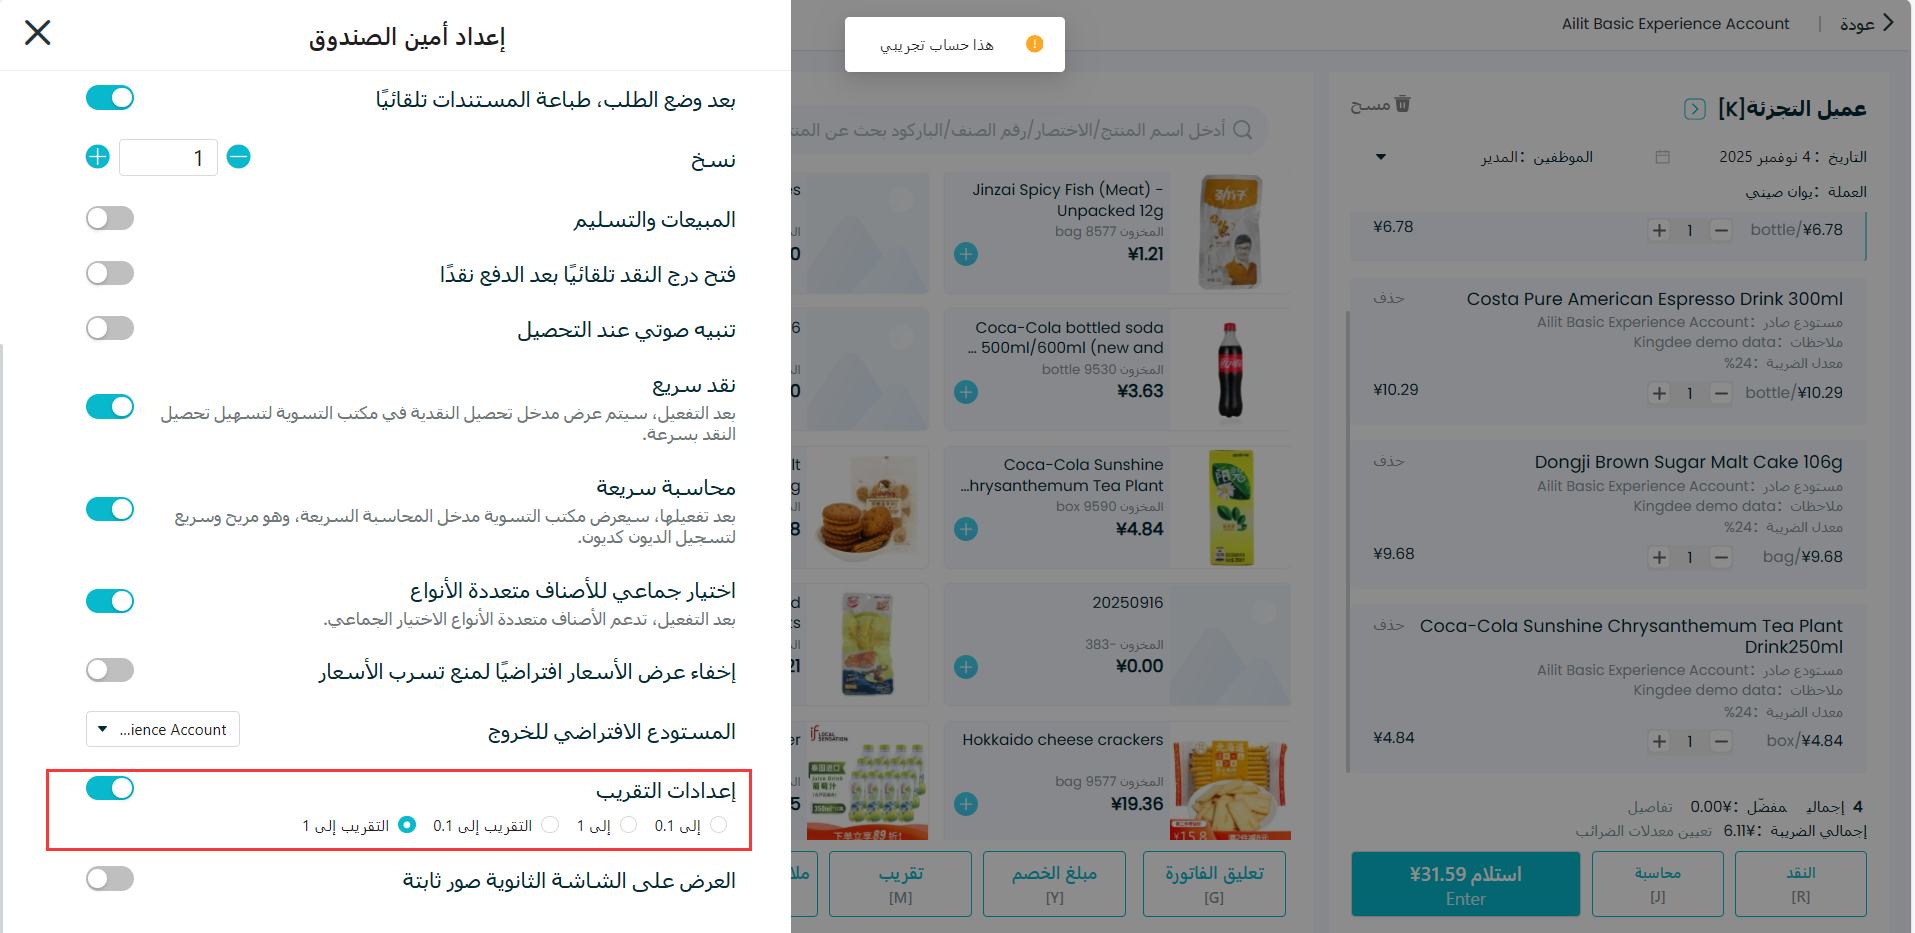Toggle auto print documents after order
Viewport: 1915px width, 933px height.
110,98
